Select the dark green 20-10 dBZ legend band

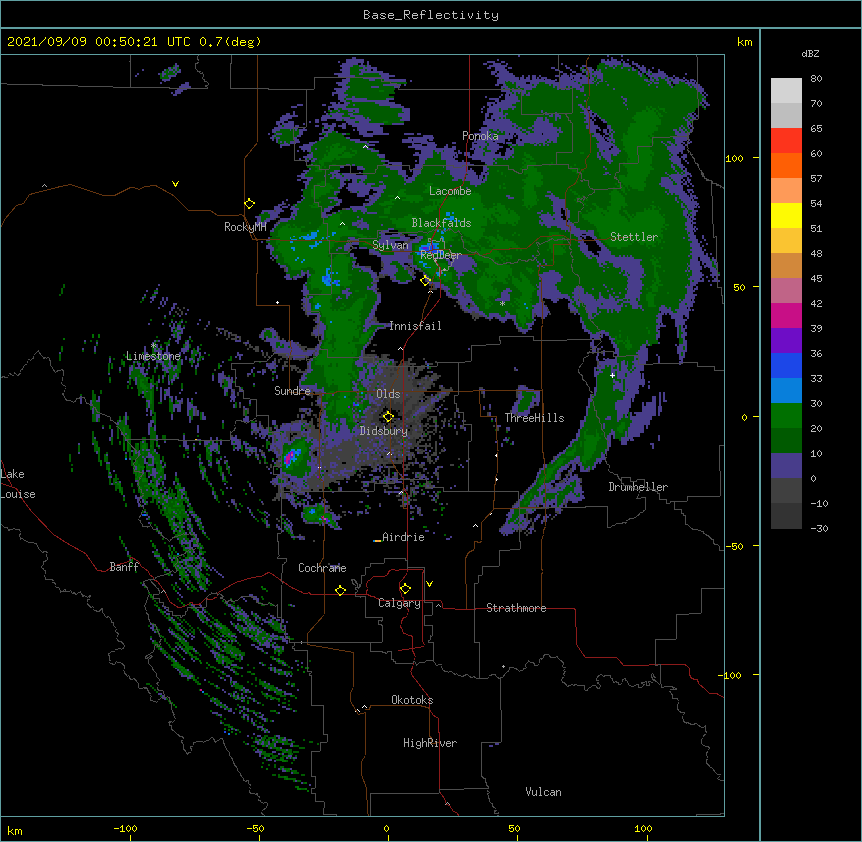tap(786, 441)
